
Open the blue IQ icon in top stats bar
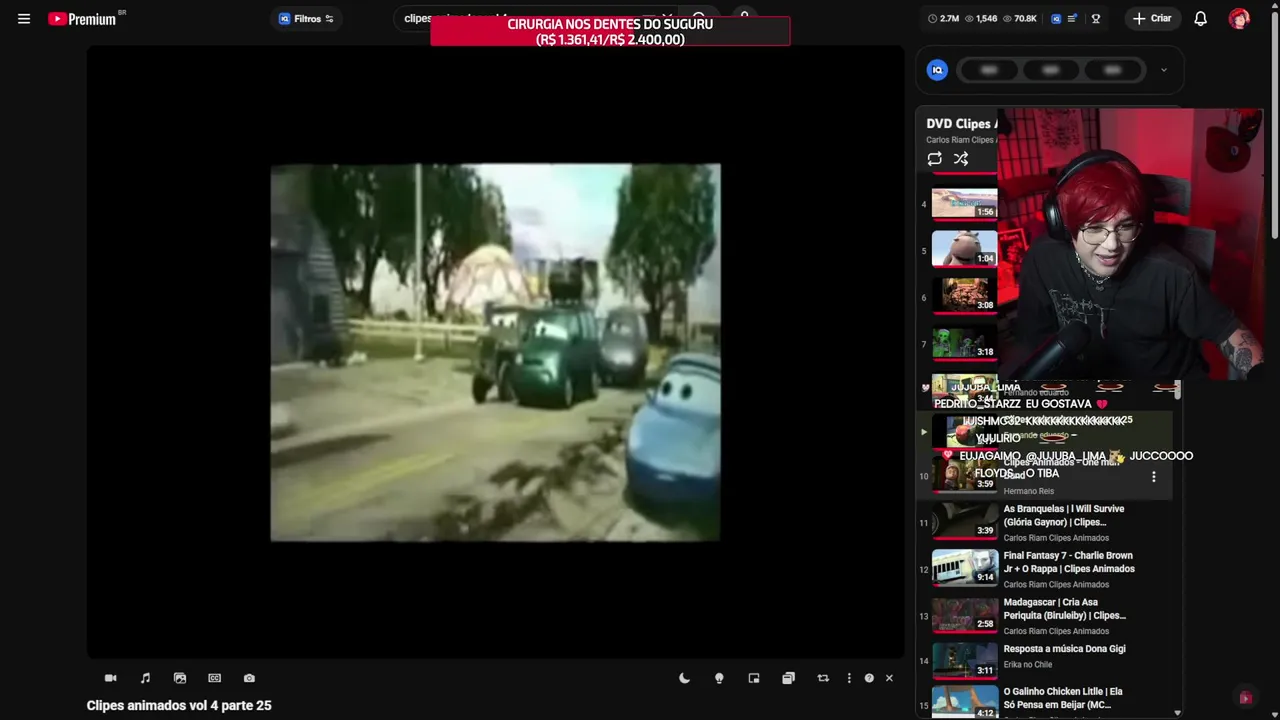pos(1056,19)
